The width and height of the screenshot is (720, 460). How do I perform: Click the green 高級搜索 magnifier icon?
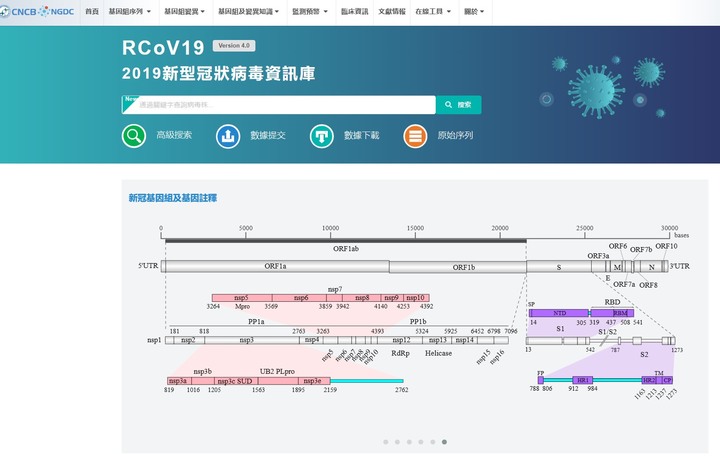134,136
